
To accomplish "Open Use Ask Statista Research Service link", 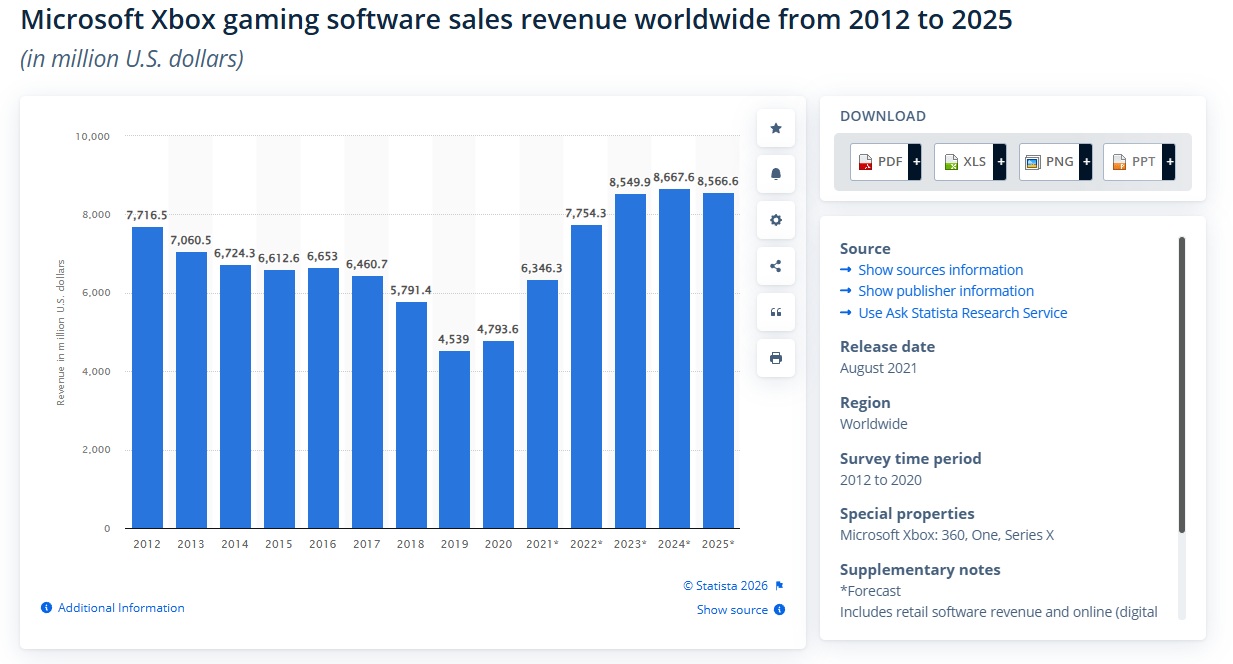I will point(962,313).
